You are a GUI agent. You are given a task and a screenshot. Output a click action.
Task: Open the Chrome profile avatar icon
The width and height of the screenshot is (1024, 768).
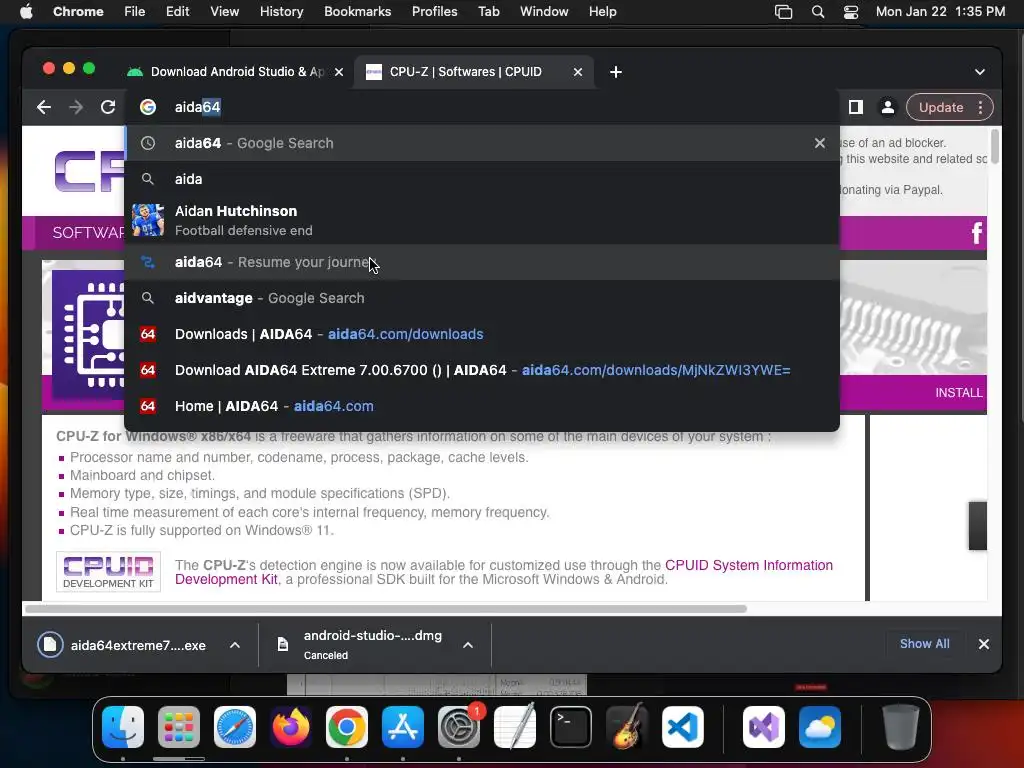pos(888,107)
